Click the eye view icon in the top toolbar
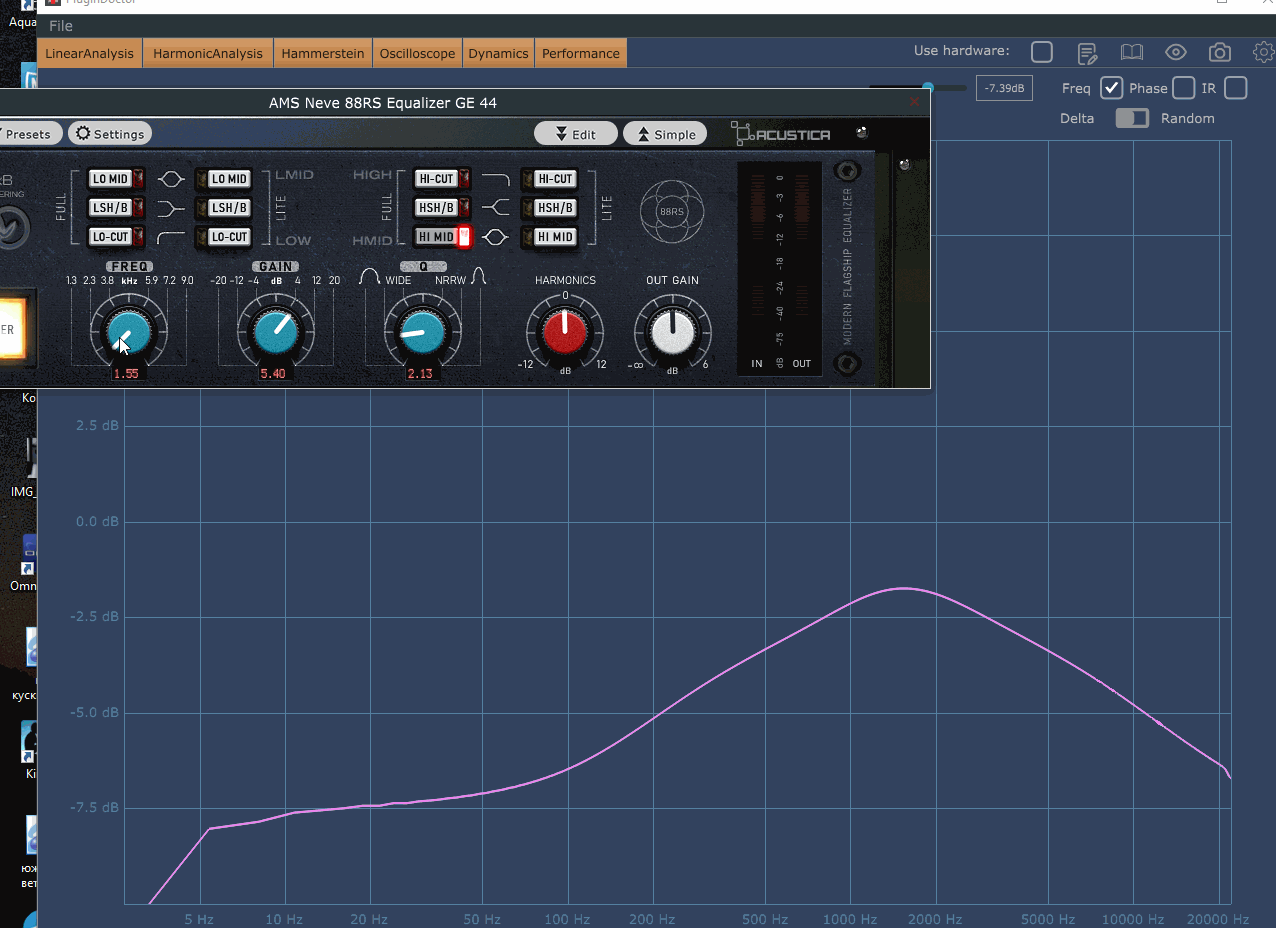The width and height of the screenshot is (1276, 928). pos(1175,53)
